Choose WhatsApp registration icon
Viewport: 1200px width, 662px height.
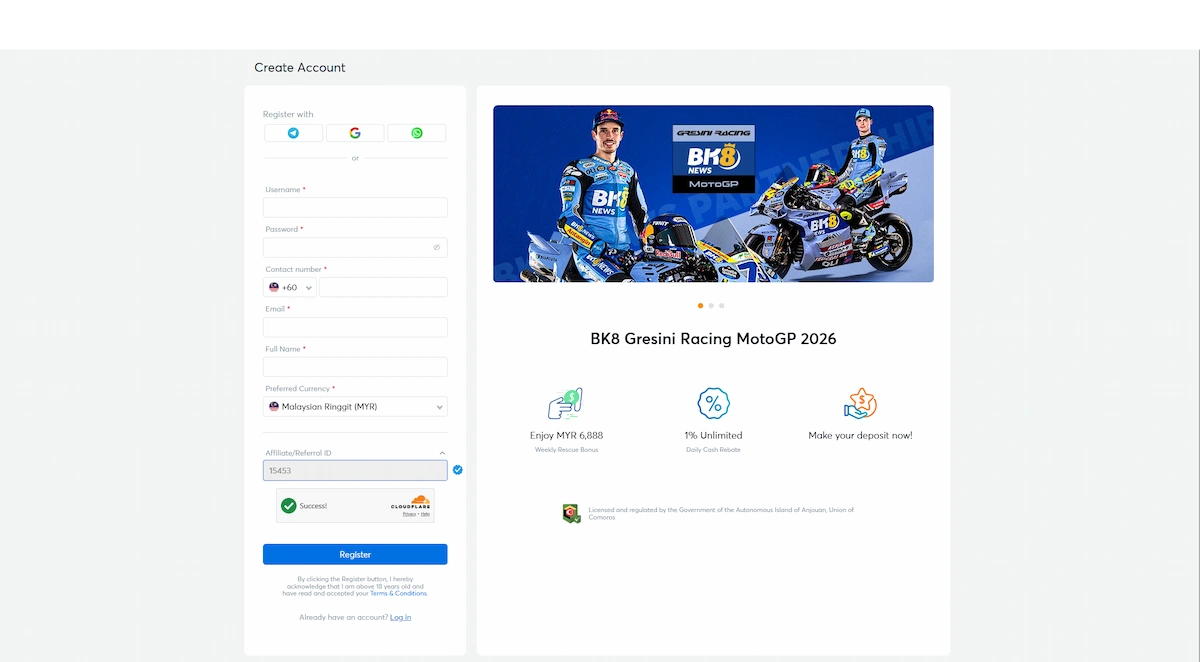[417, 133]
